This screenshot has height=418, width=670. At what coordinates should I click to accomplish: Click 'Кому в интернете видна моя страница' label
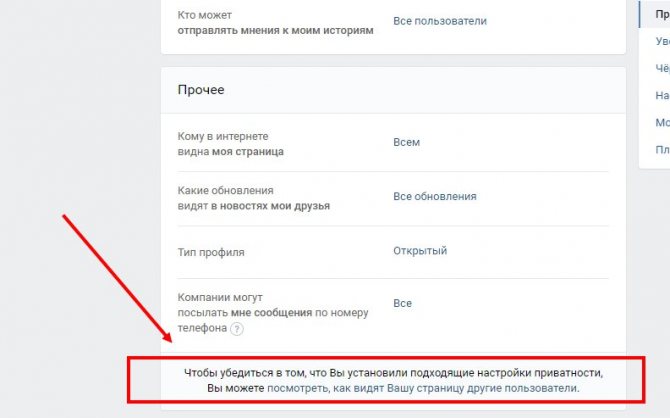pyautogui.click(x=230, y=143)
